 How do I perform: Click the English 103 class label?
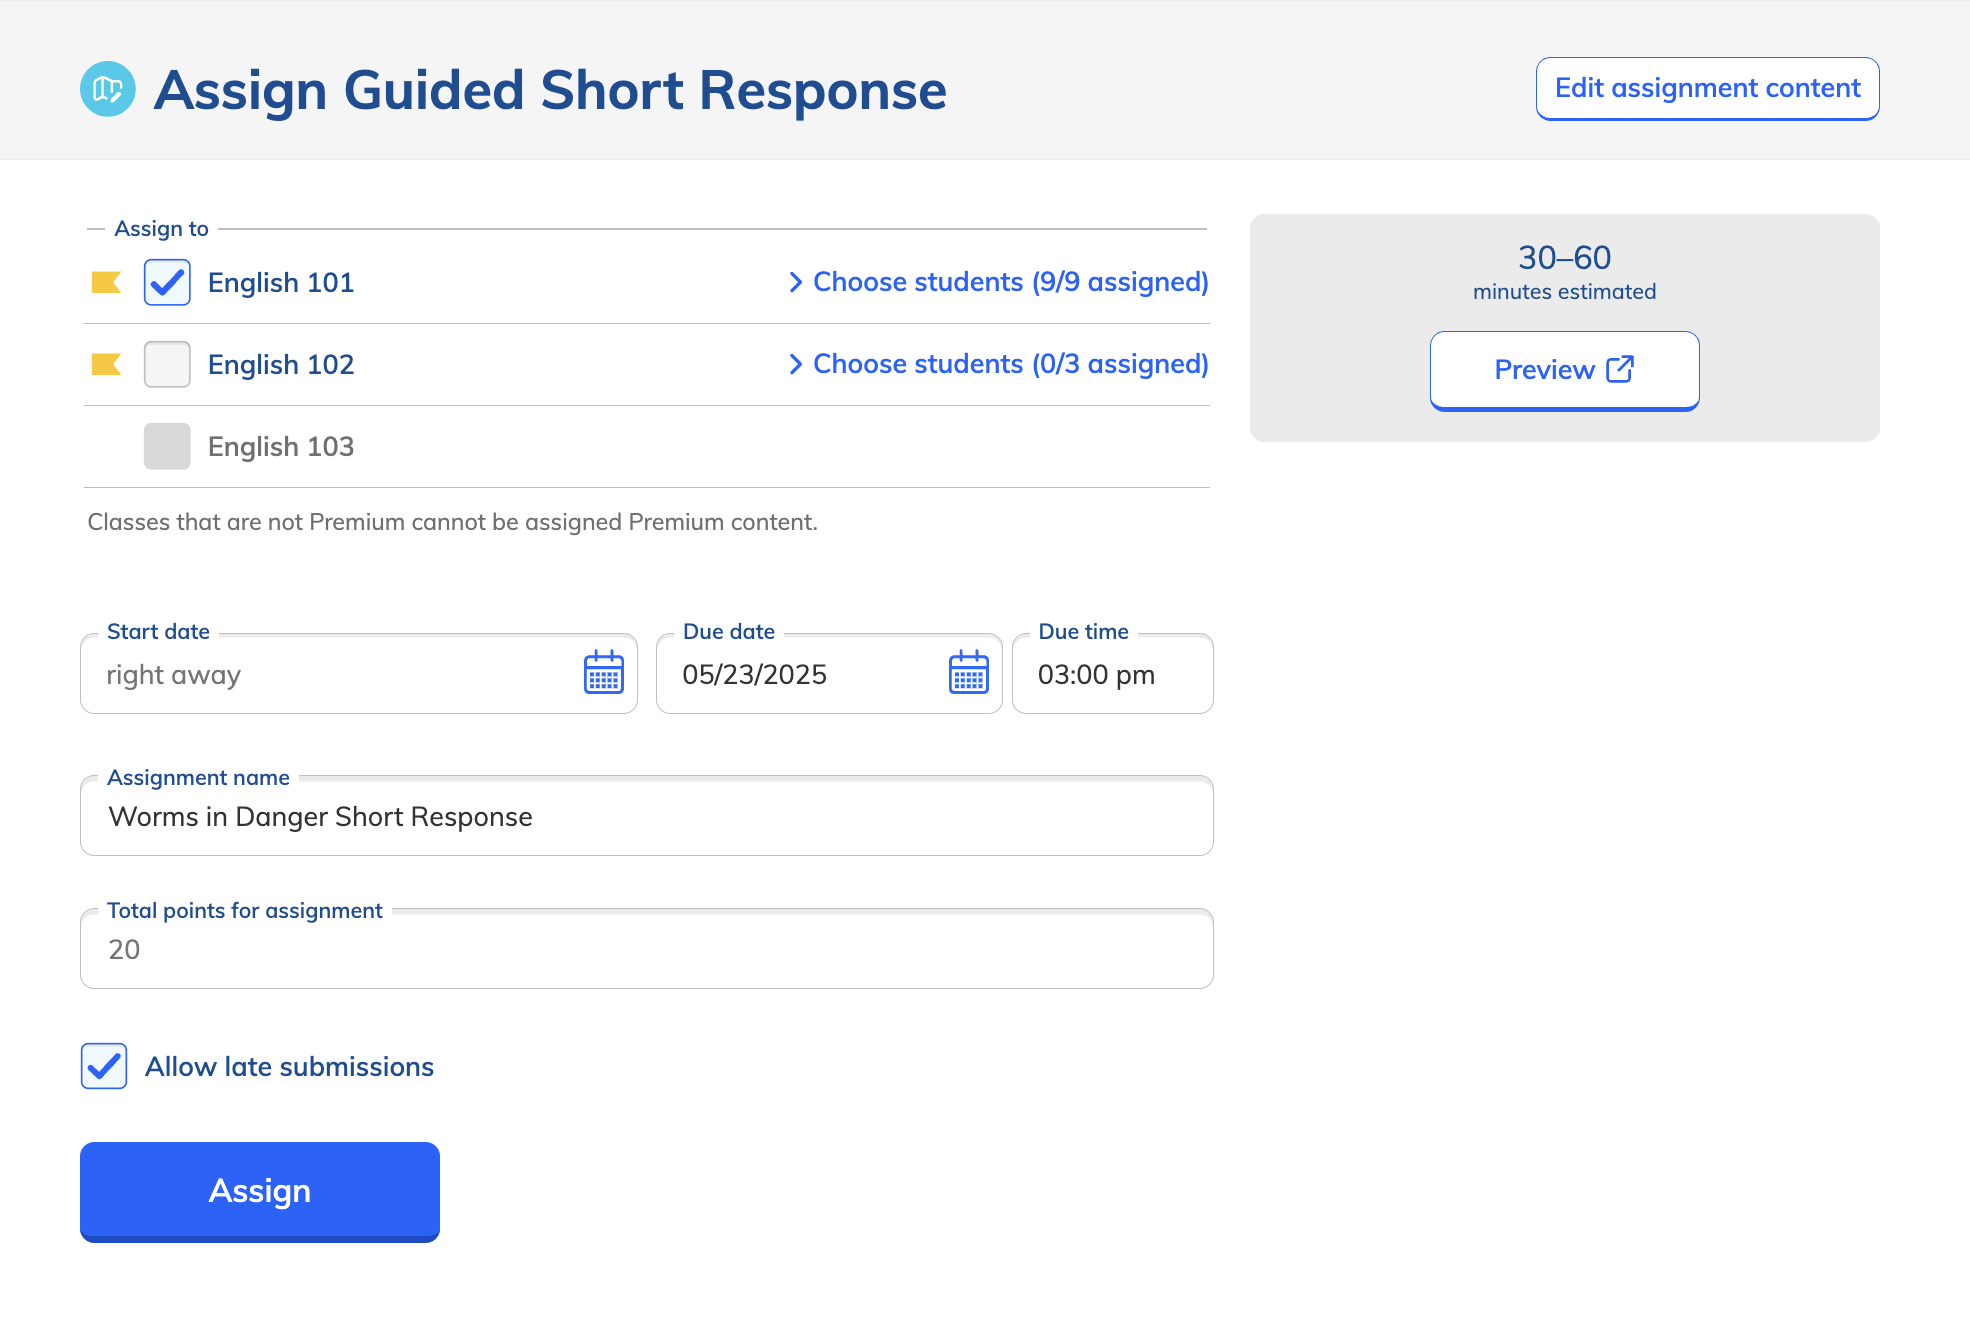coord(281,447)
